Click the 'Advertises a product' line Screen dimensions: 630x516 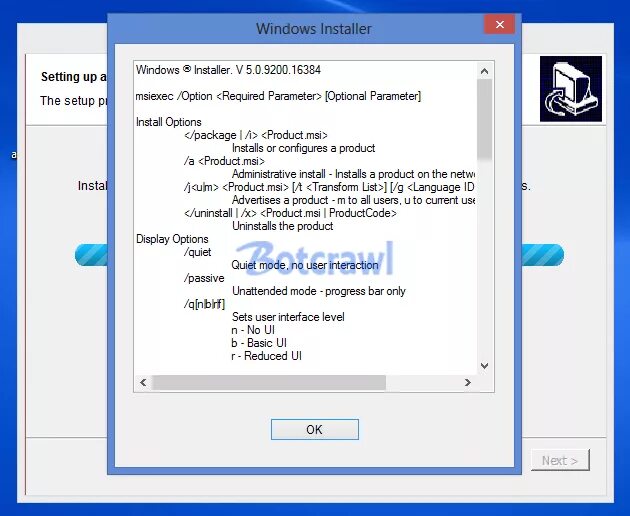pyautogui.click(x=354, y=200)
